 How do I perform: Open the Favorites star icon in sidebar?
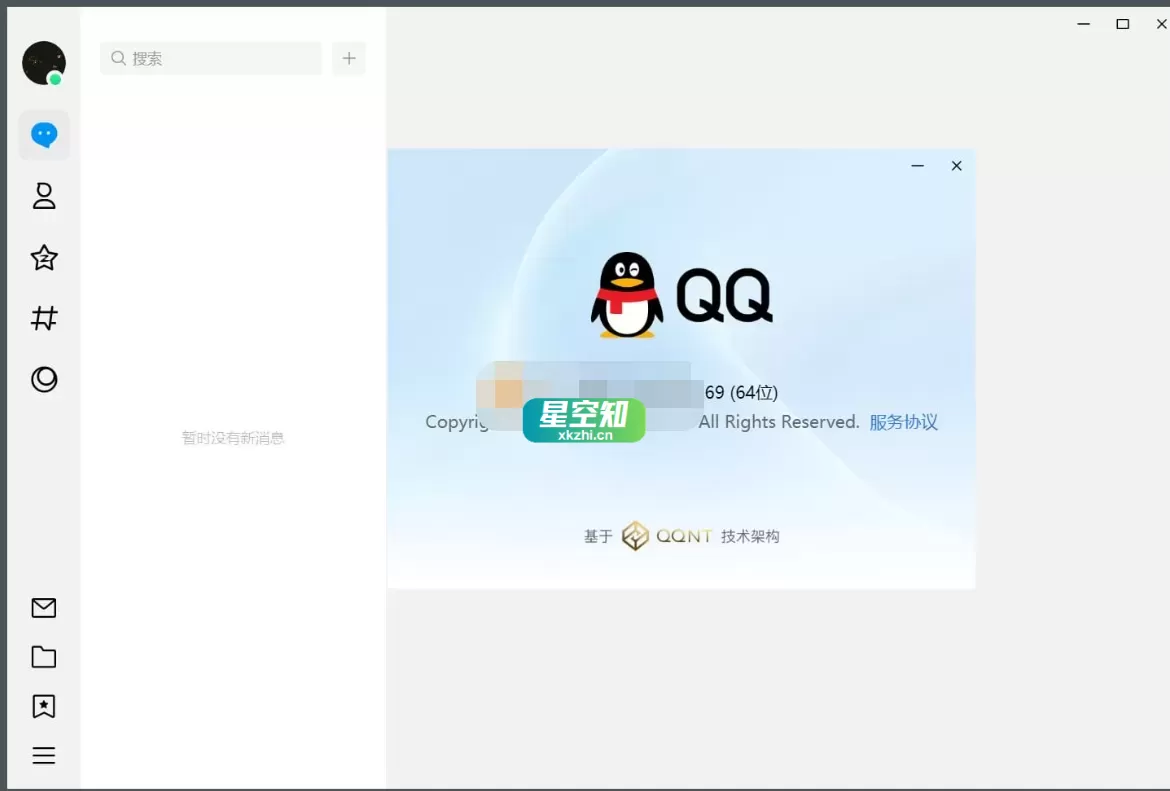(x=43, y=257)
